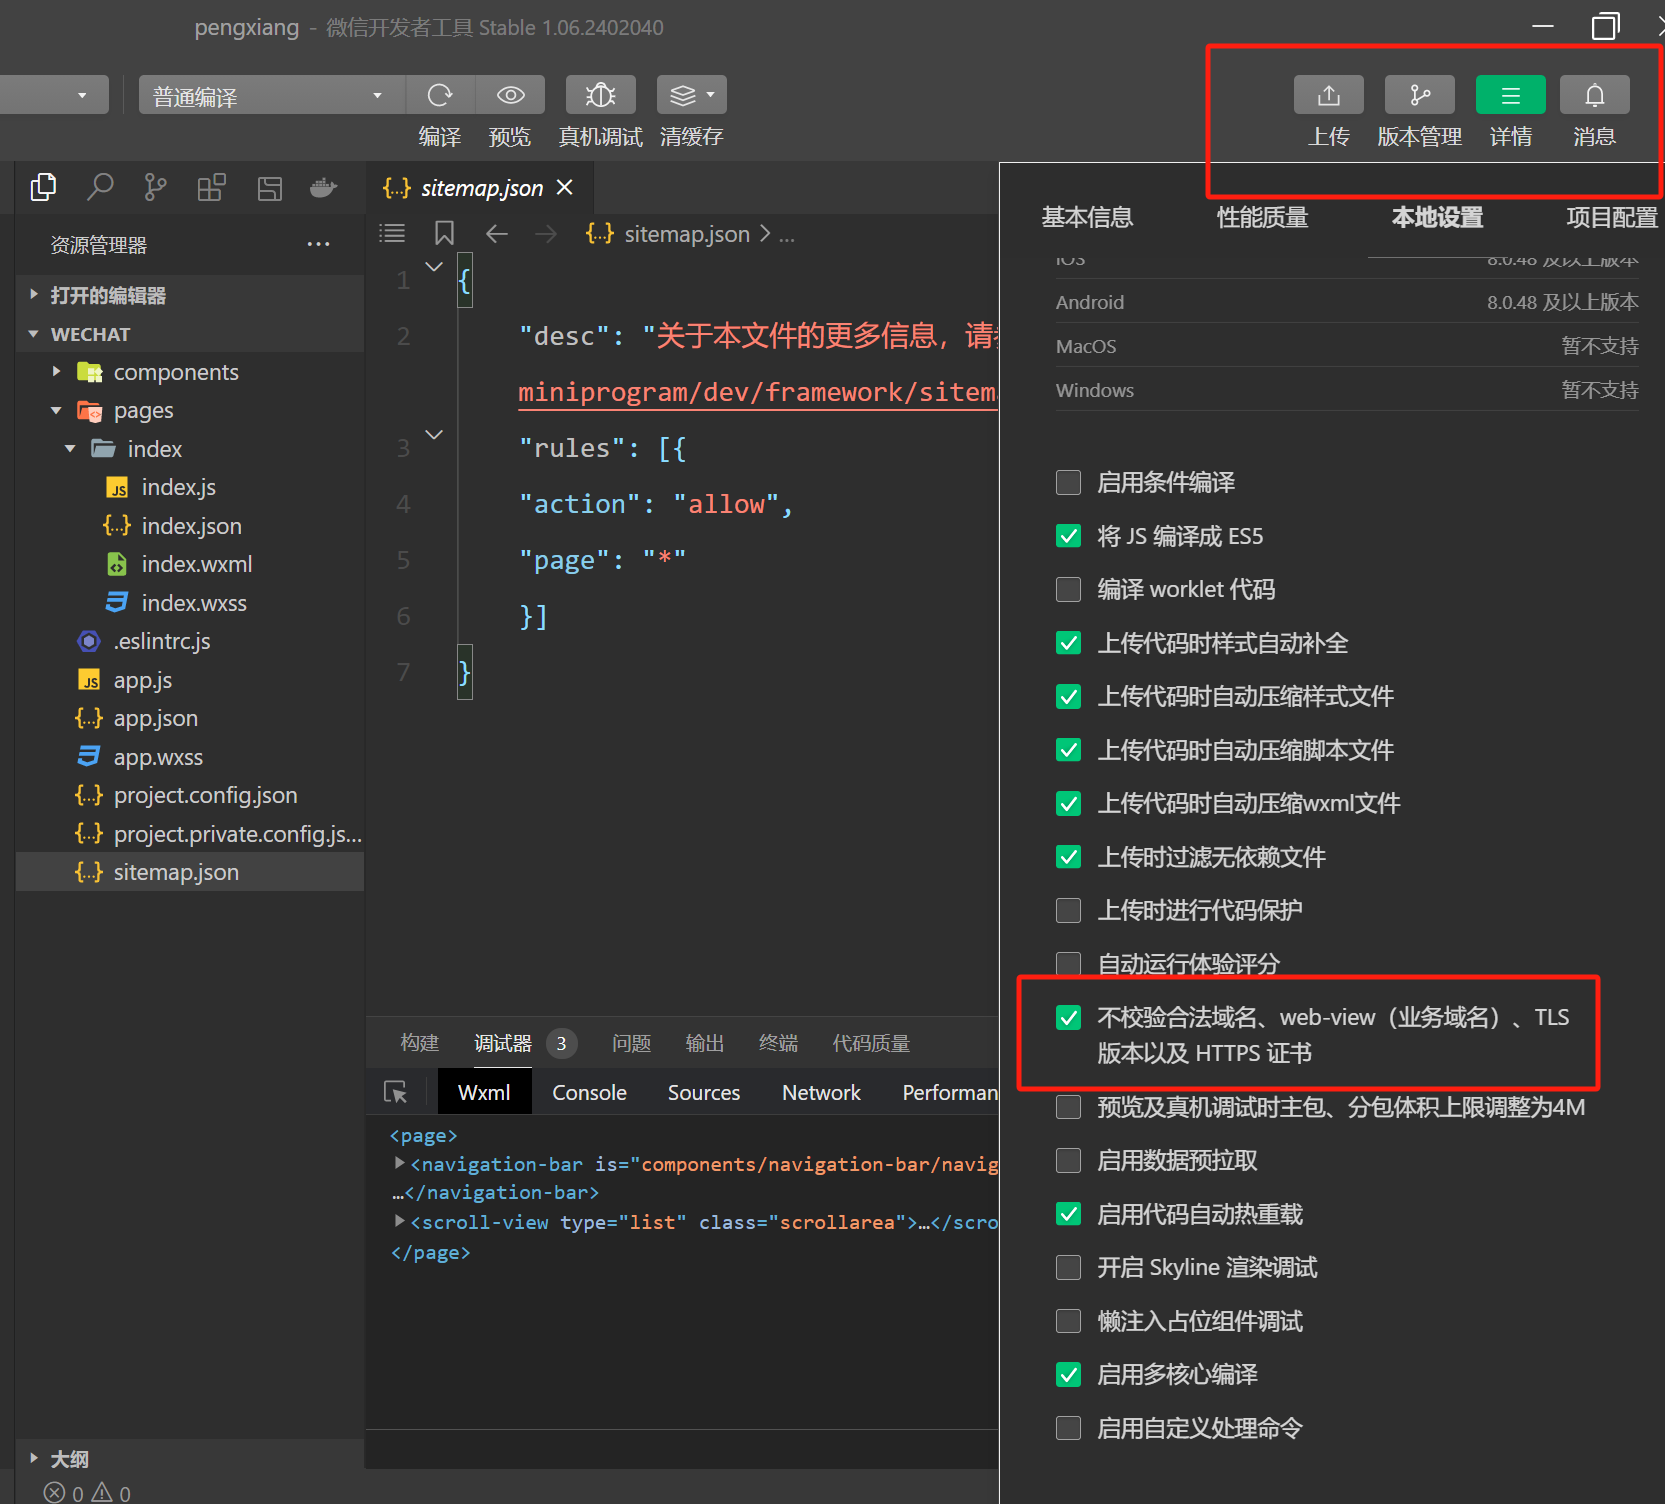Image resolution: width=1665 pixels, height=1504 pixels.
Task: Open the Console debugger tab
Action: click(x=589, y=1092)
